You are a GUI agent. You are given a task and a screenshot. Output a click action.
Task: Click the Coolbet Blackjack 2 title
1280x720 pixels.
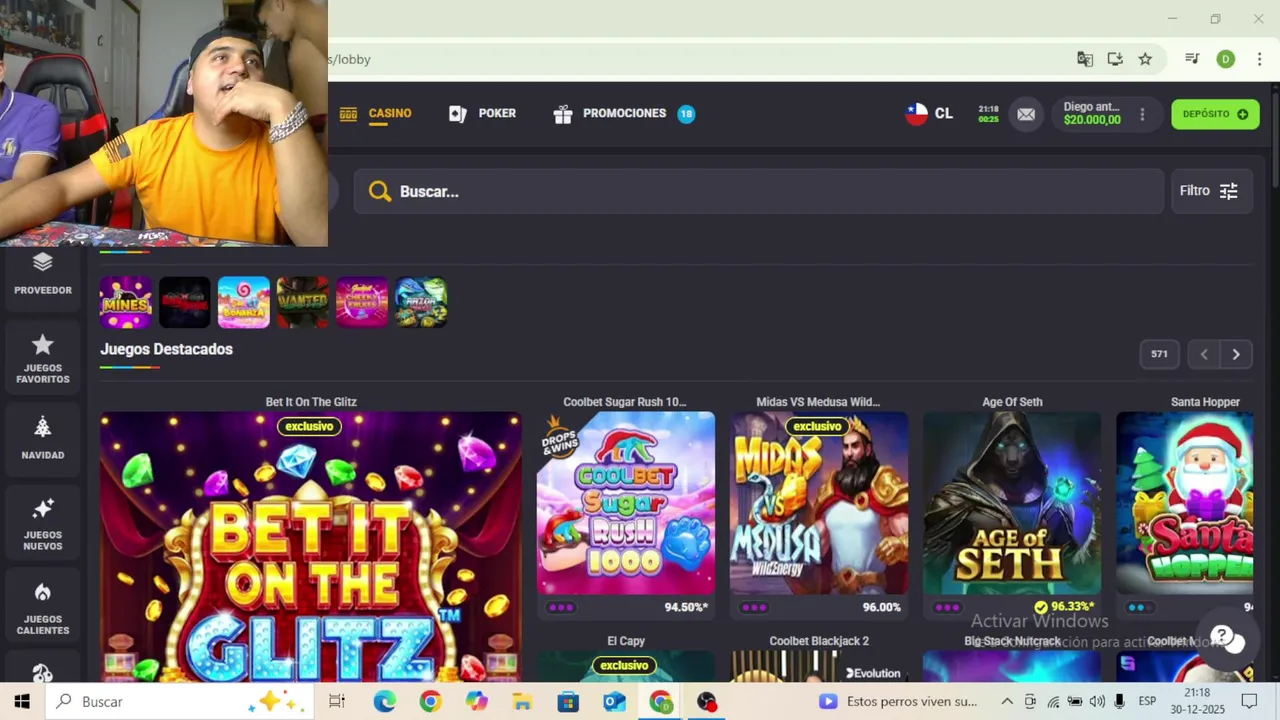coord(819,641)
